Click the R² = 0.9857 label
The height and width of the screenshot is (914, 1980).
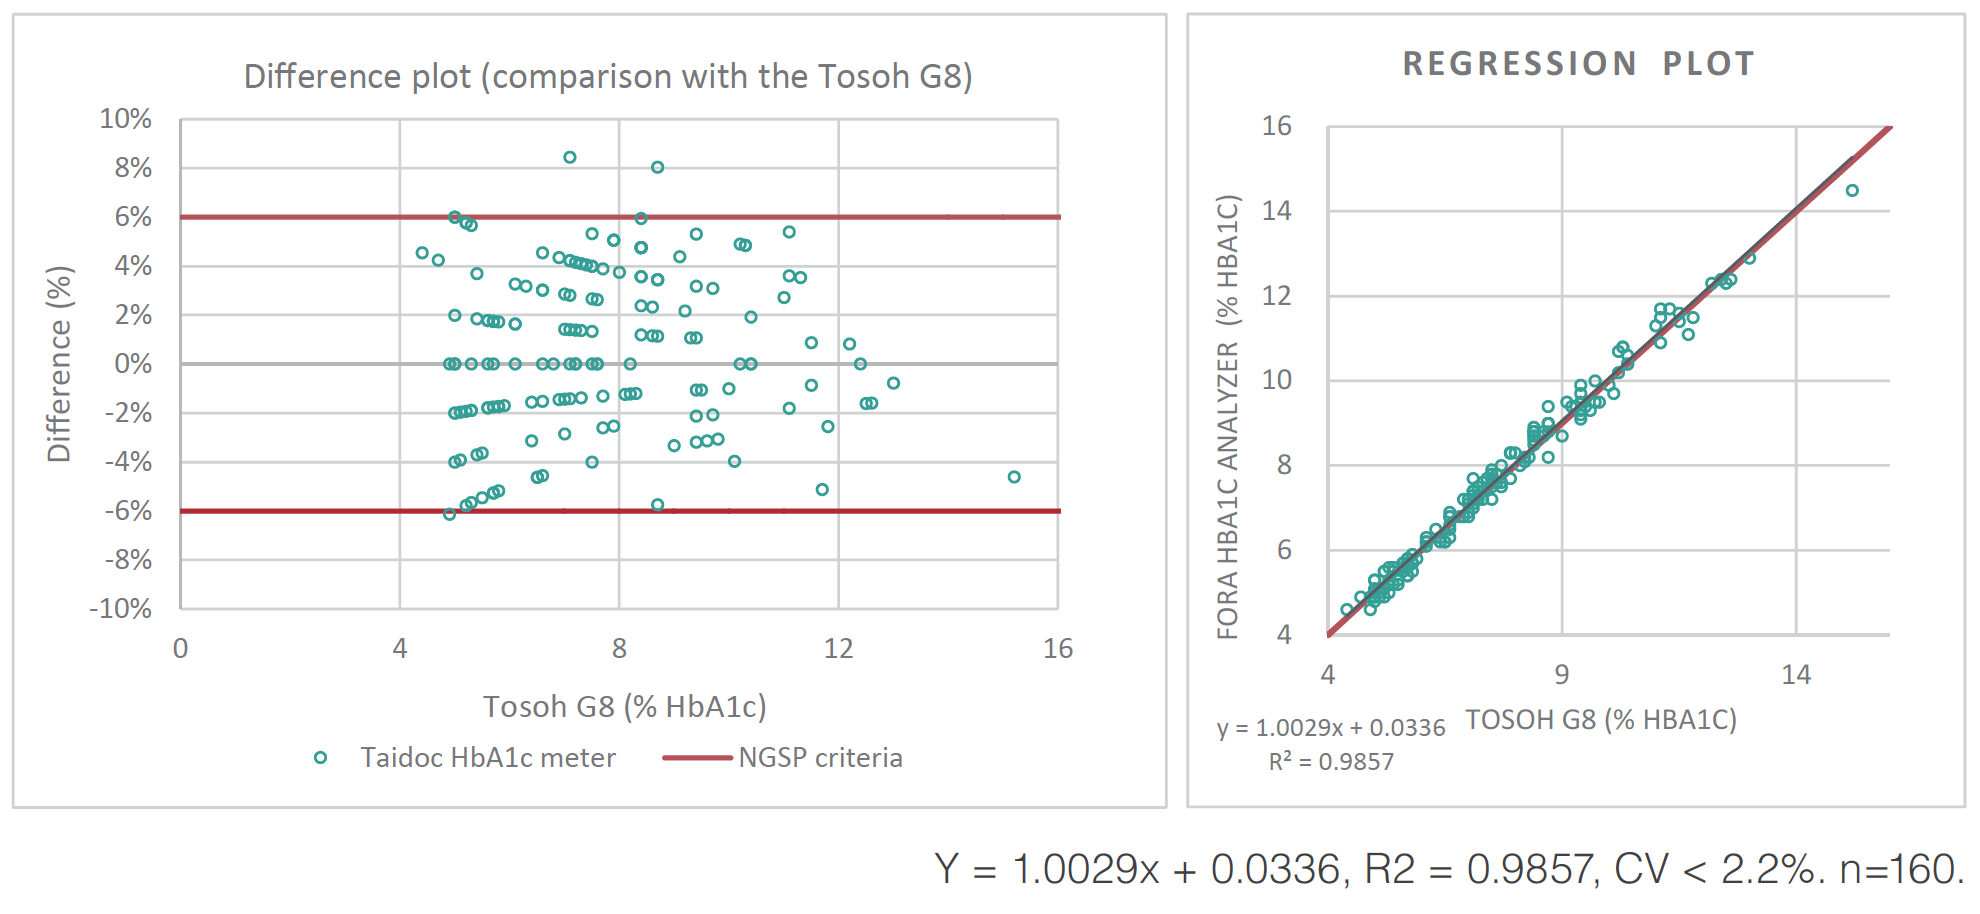(x=1331, y=762)
